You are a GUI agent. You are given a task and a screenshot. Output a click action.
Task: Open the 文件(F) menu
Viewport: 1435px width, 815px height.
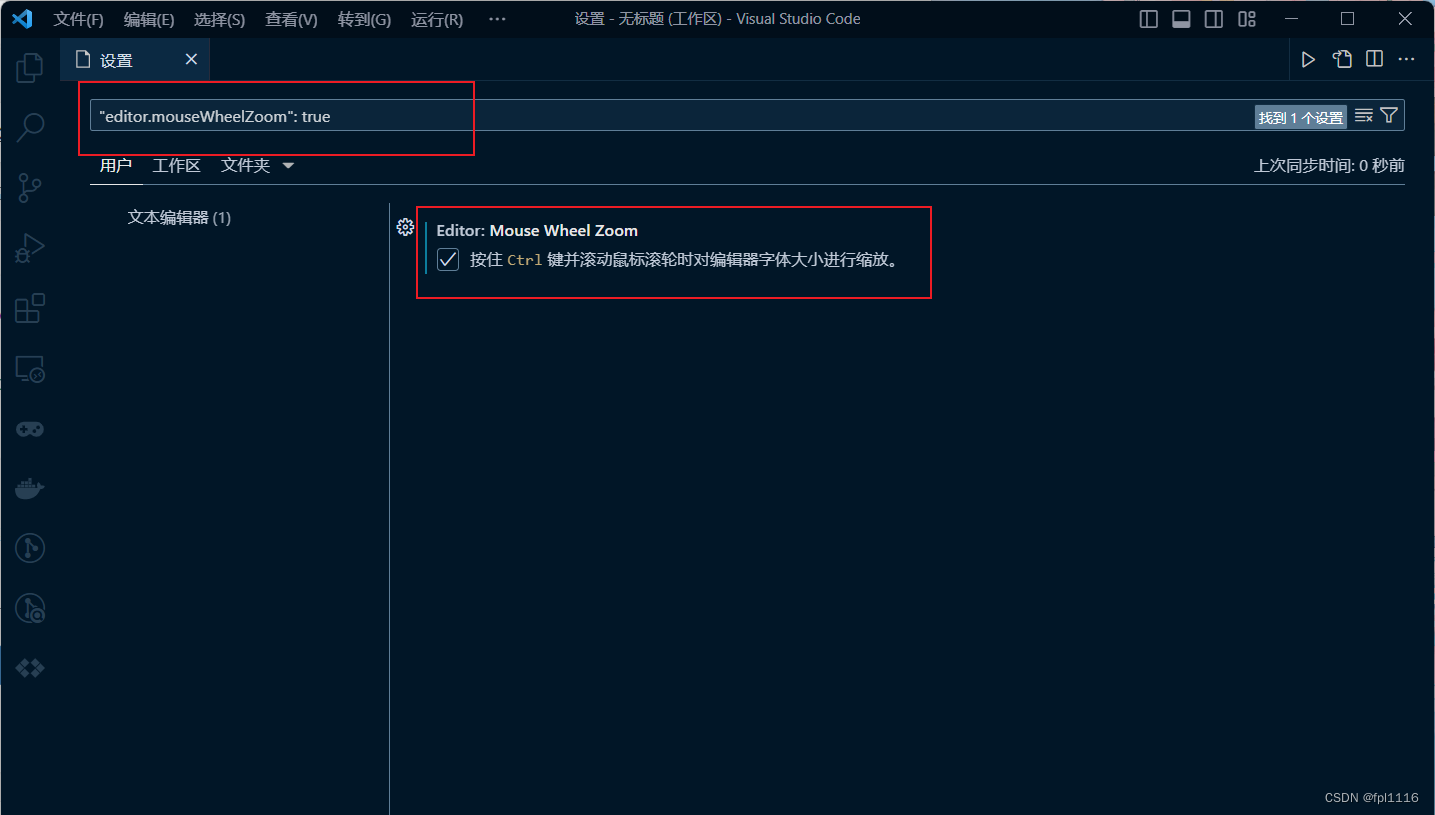click(78, 19)
